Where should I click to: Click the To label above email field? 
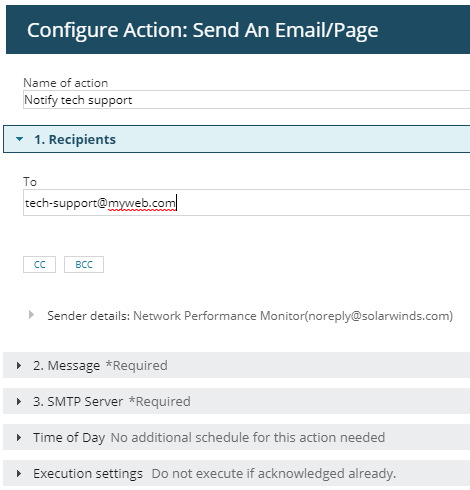(x=30, y=182)
